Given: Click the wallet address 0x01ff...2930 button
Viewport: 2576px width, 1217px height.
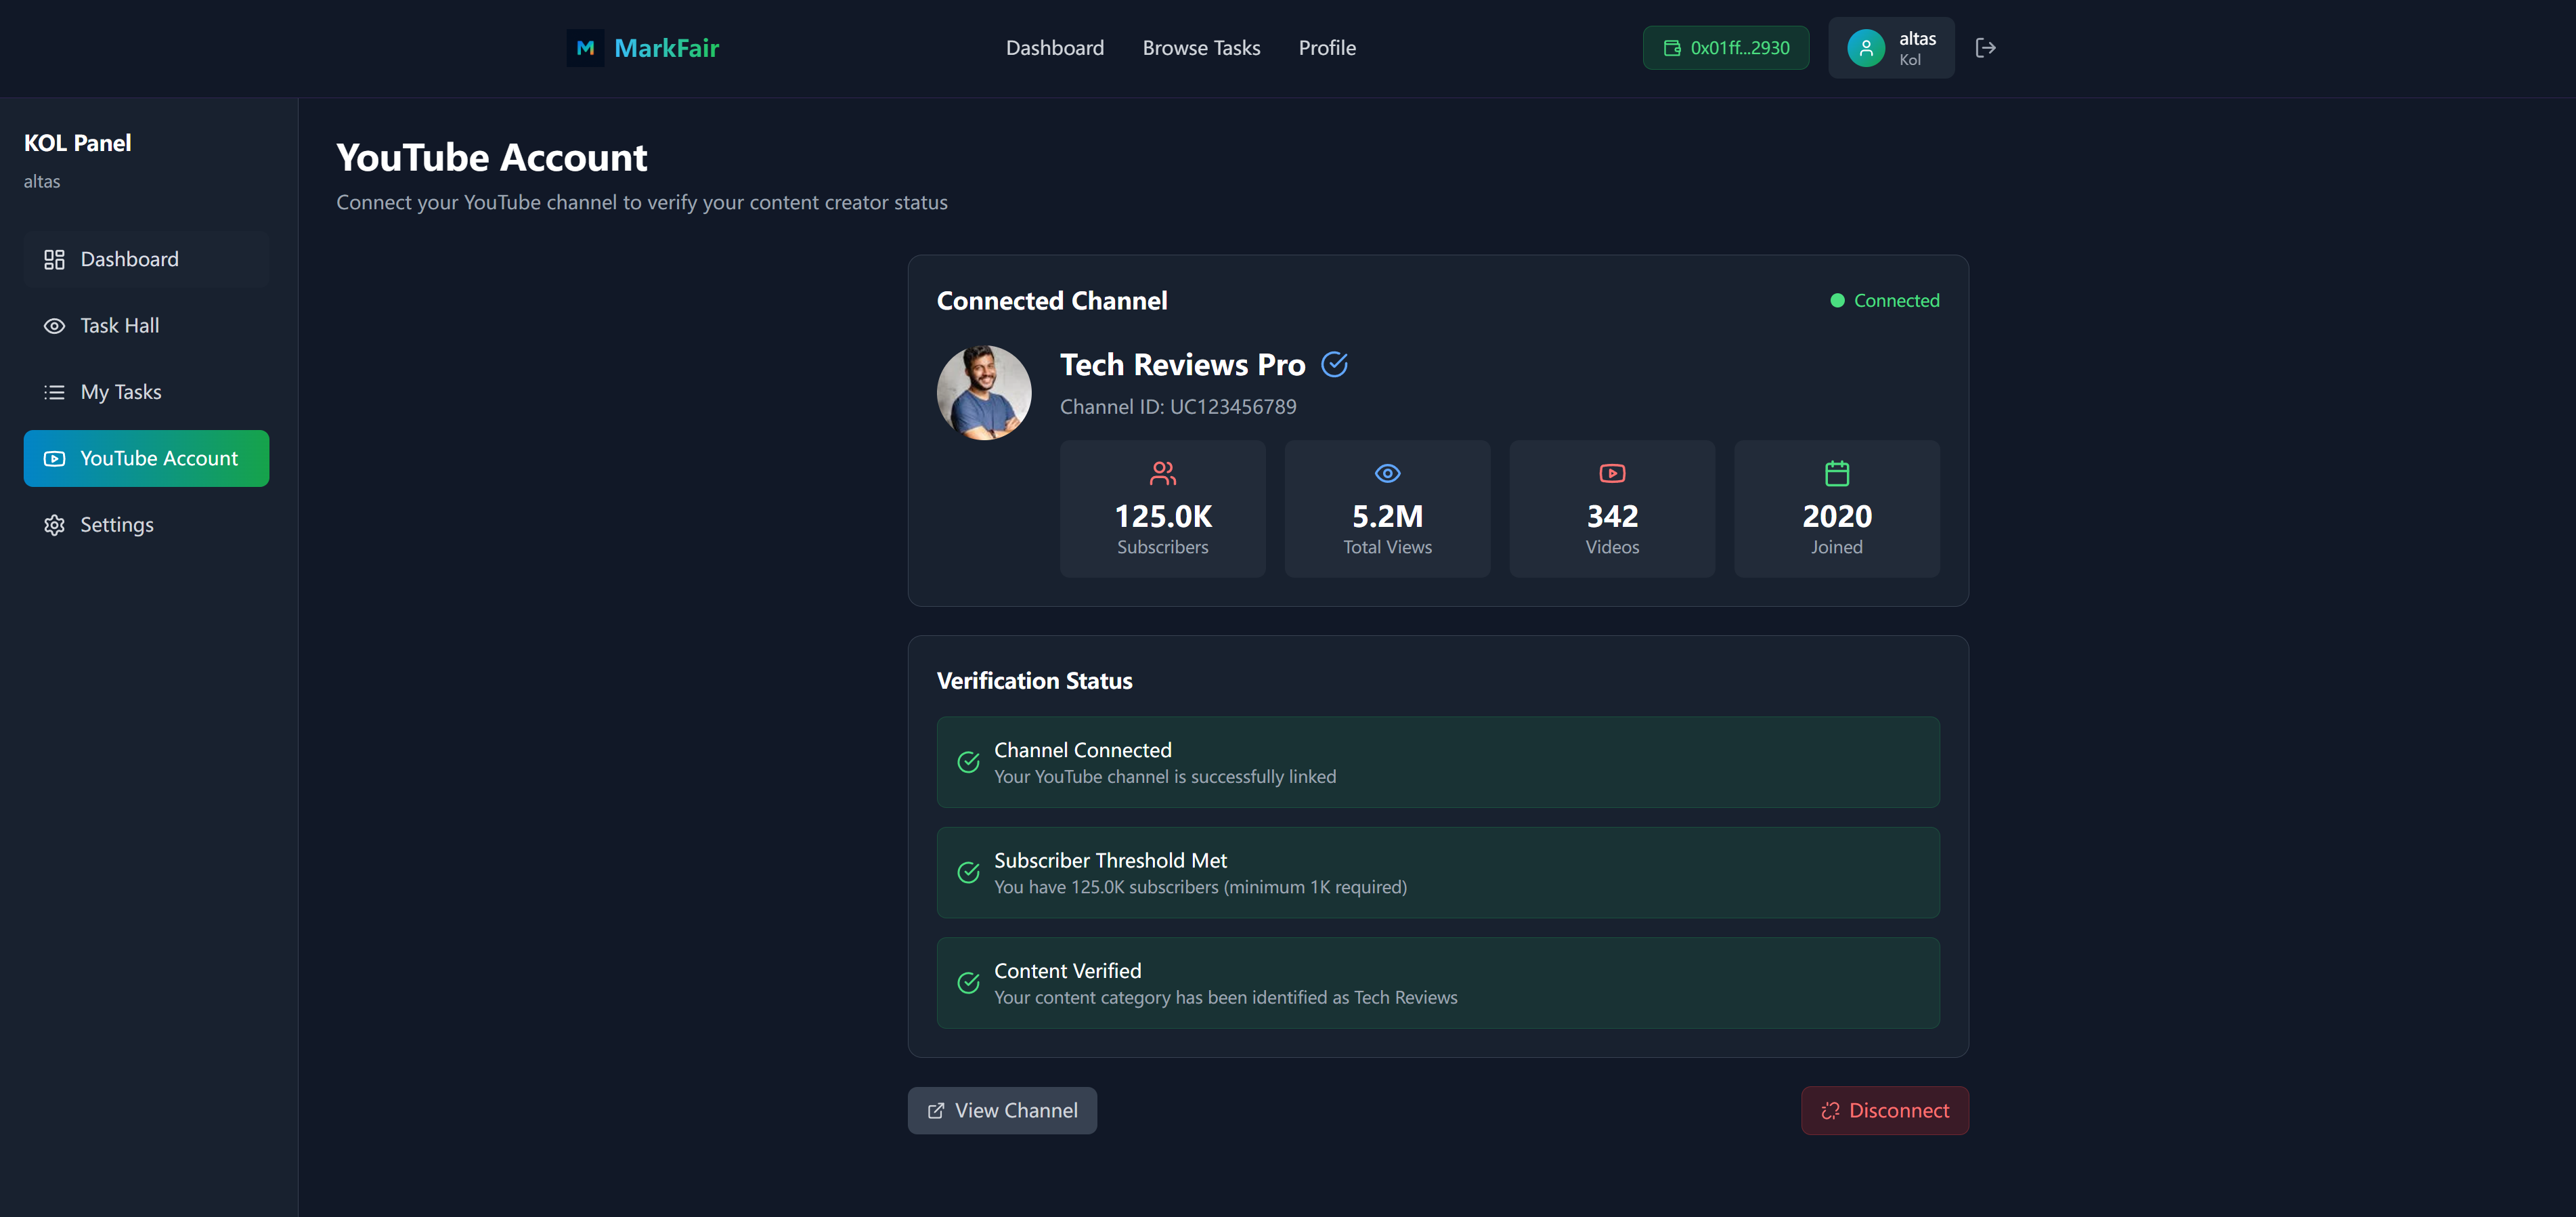Looking at the screenshot, I should [x=1725, y=48].
